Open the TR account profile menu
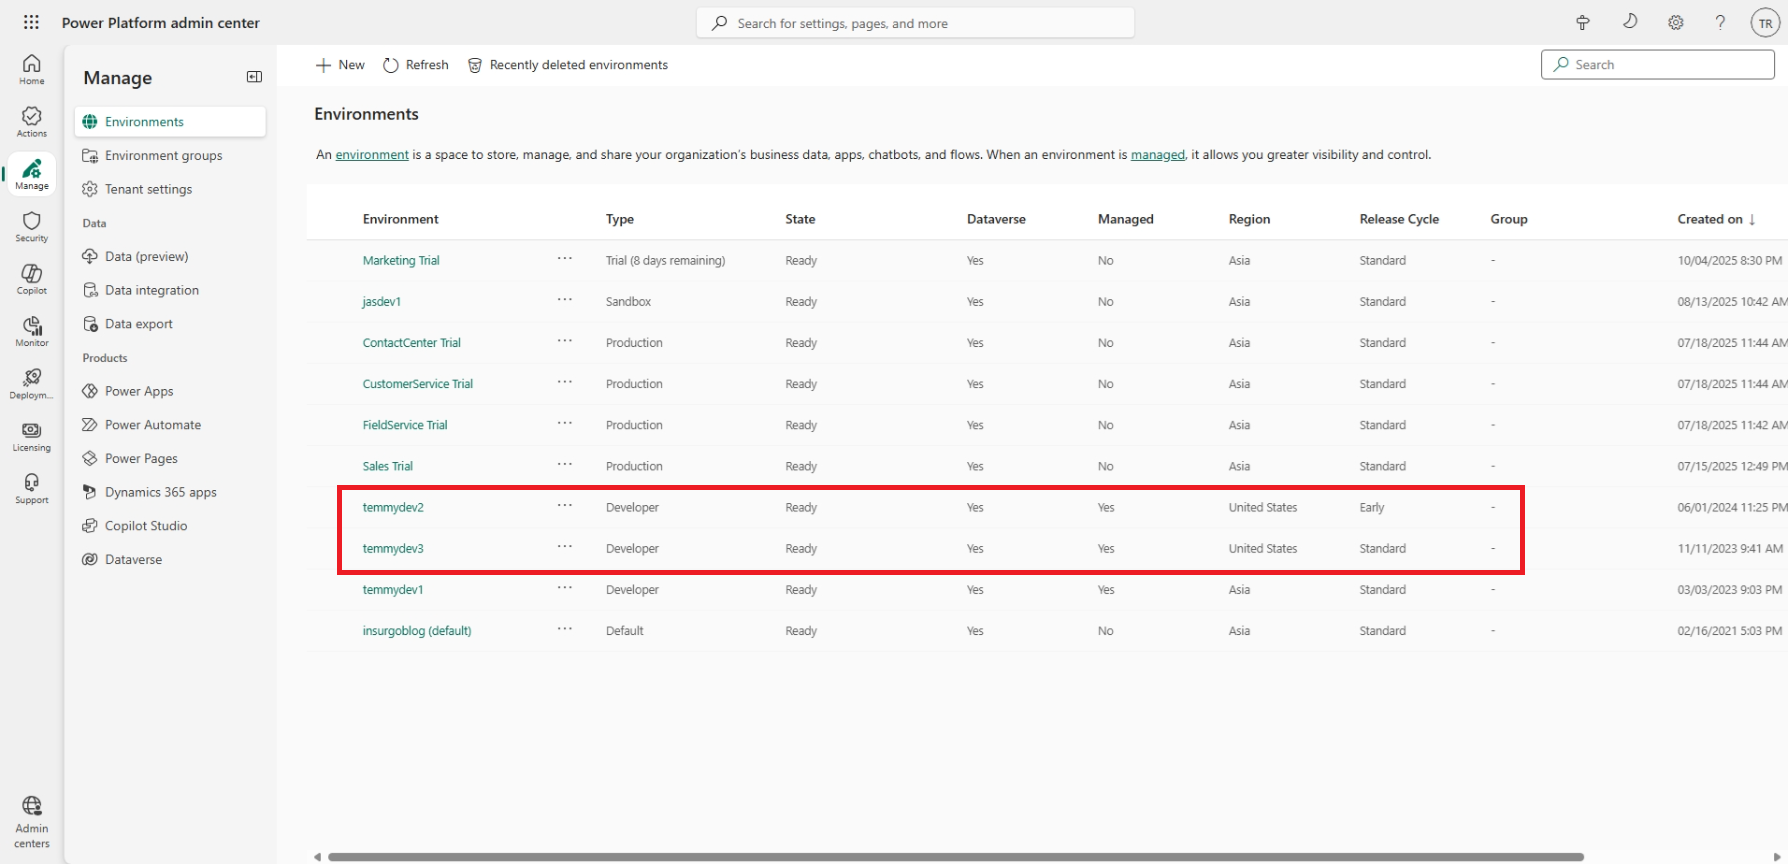The image size is (1788, 864). 1765,23
